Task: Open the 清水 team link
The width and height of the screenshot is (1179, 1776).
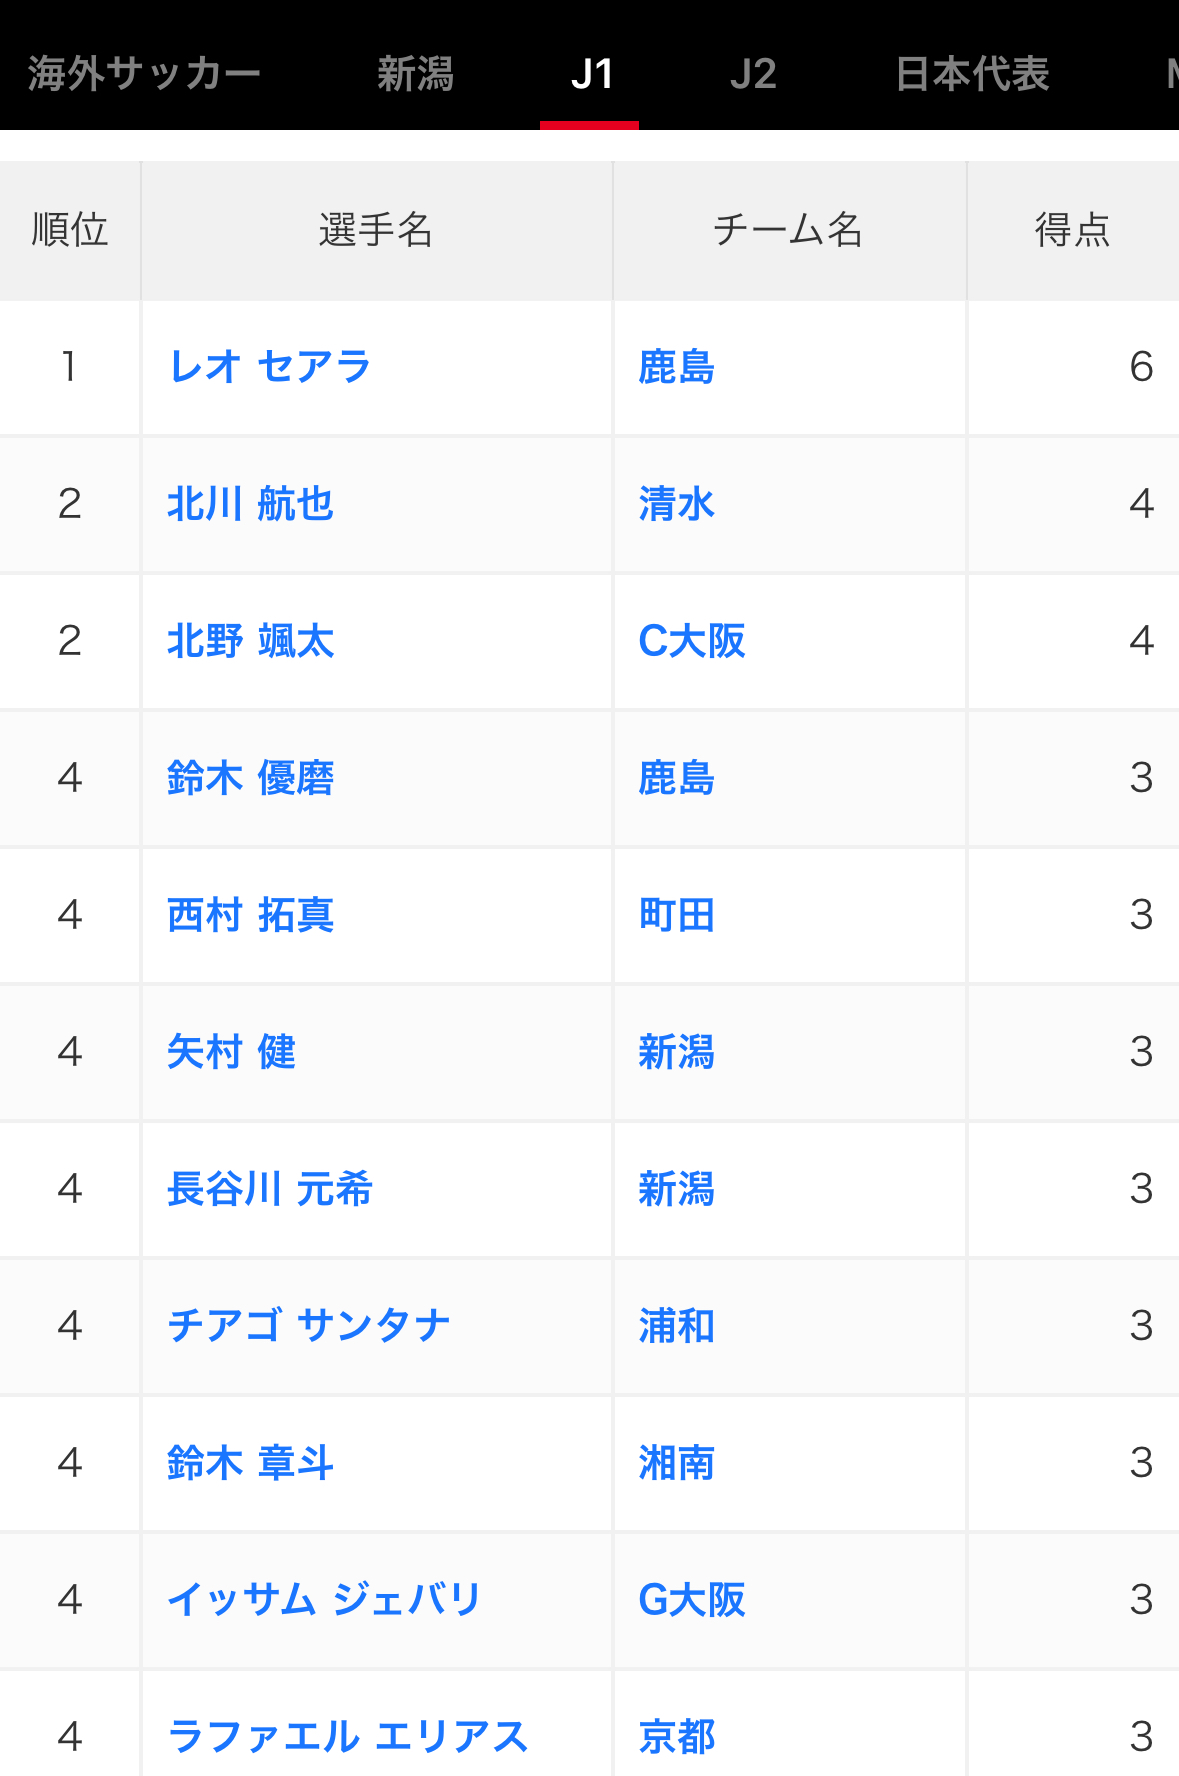Action: [x=677, y=504]
